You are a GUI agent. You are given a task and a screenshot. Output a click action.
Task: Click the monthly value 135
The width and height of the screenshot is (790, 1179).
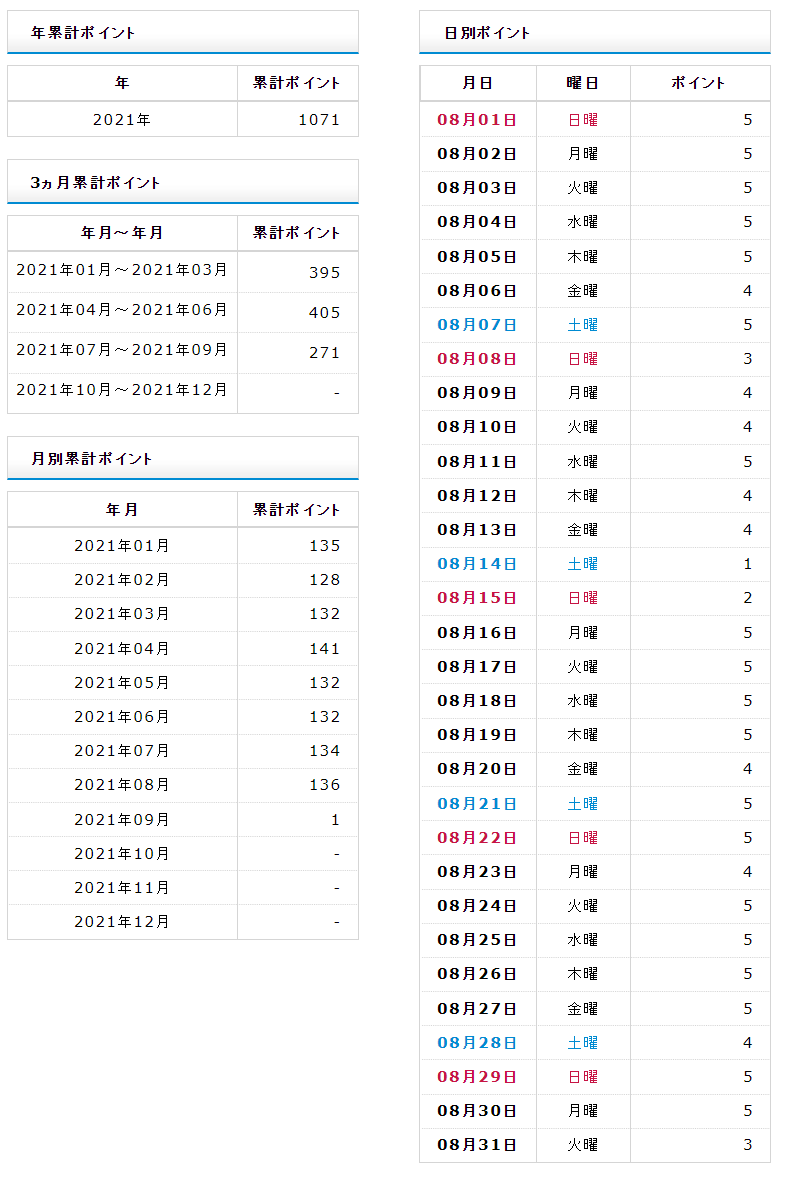(x=325, y=546)
